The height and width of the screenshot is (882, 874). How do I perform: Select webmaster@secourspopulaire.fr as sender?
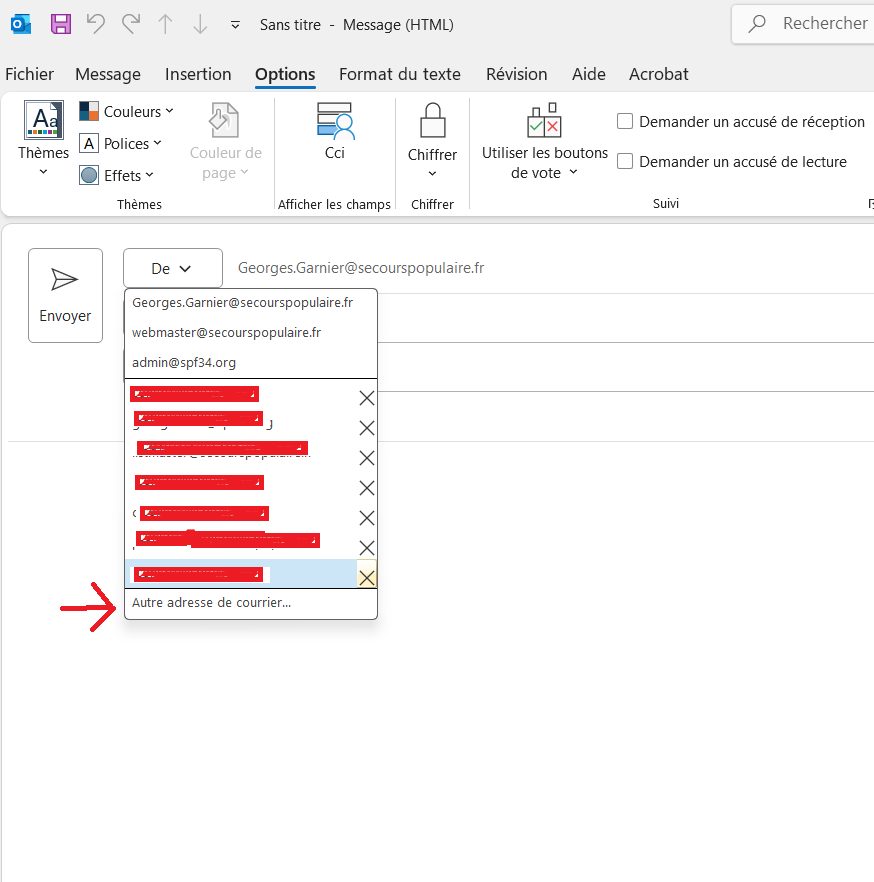tap(226, 332)
